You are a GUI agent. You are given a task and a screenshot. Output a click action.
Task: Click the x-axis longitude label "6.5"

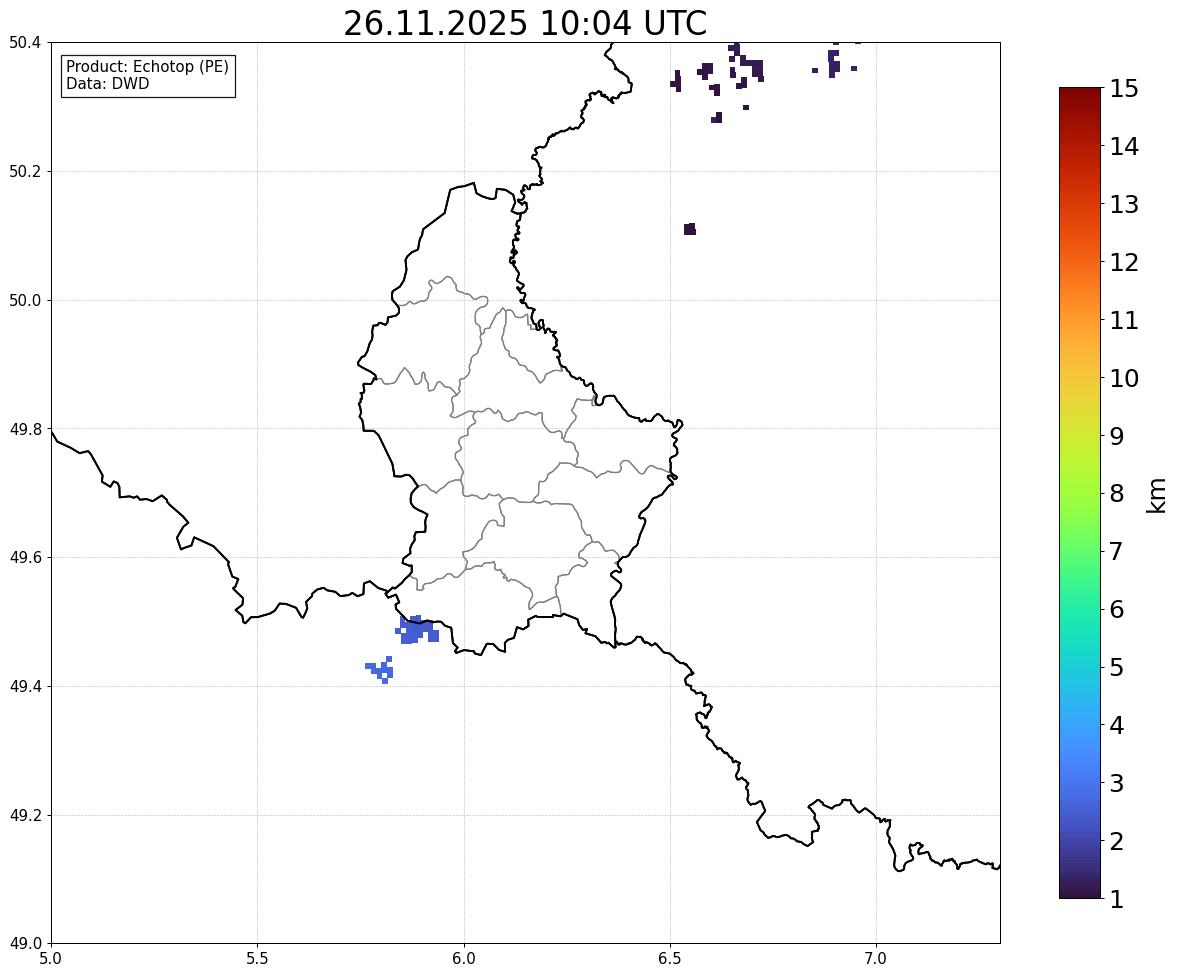pyautogui.click(x=670, y=959)
